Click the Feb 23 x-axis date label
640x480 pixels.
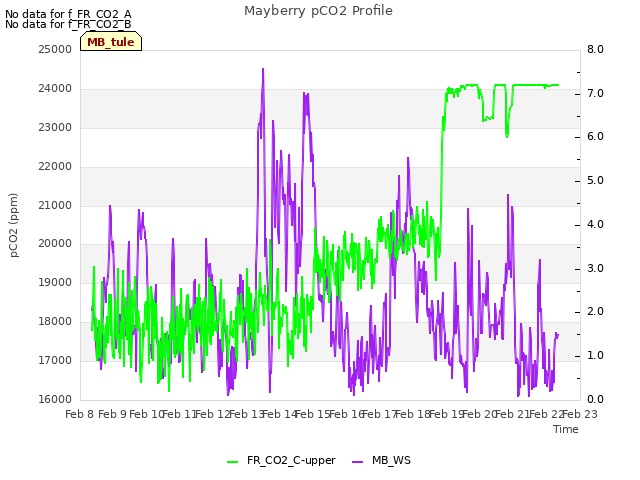click(x=580, y=415)
